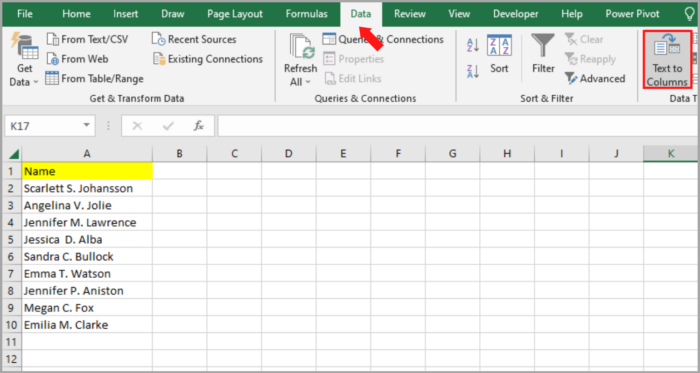
Task: Switch to the Page Layout tab
Action: [235, 14]
